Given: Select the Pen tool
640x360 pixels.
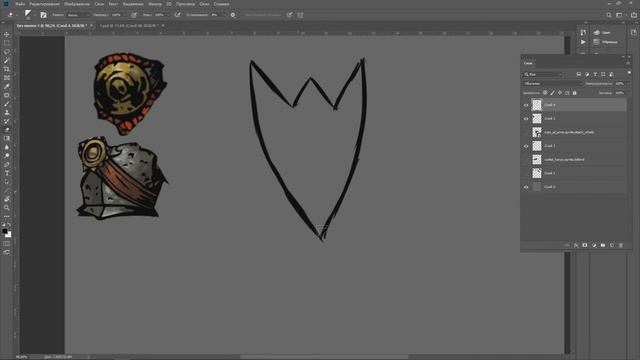Looking at the screenshot, I should [x=7, y=164].
